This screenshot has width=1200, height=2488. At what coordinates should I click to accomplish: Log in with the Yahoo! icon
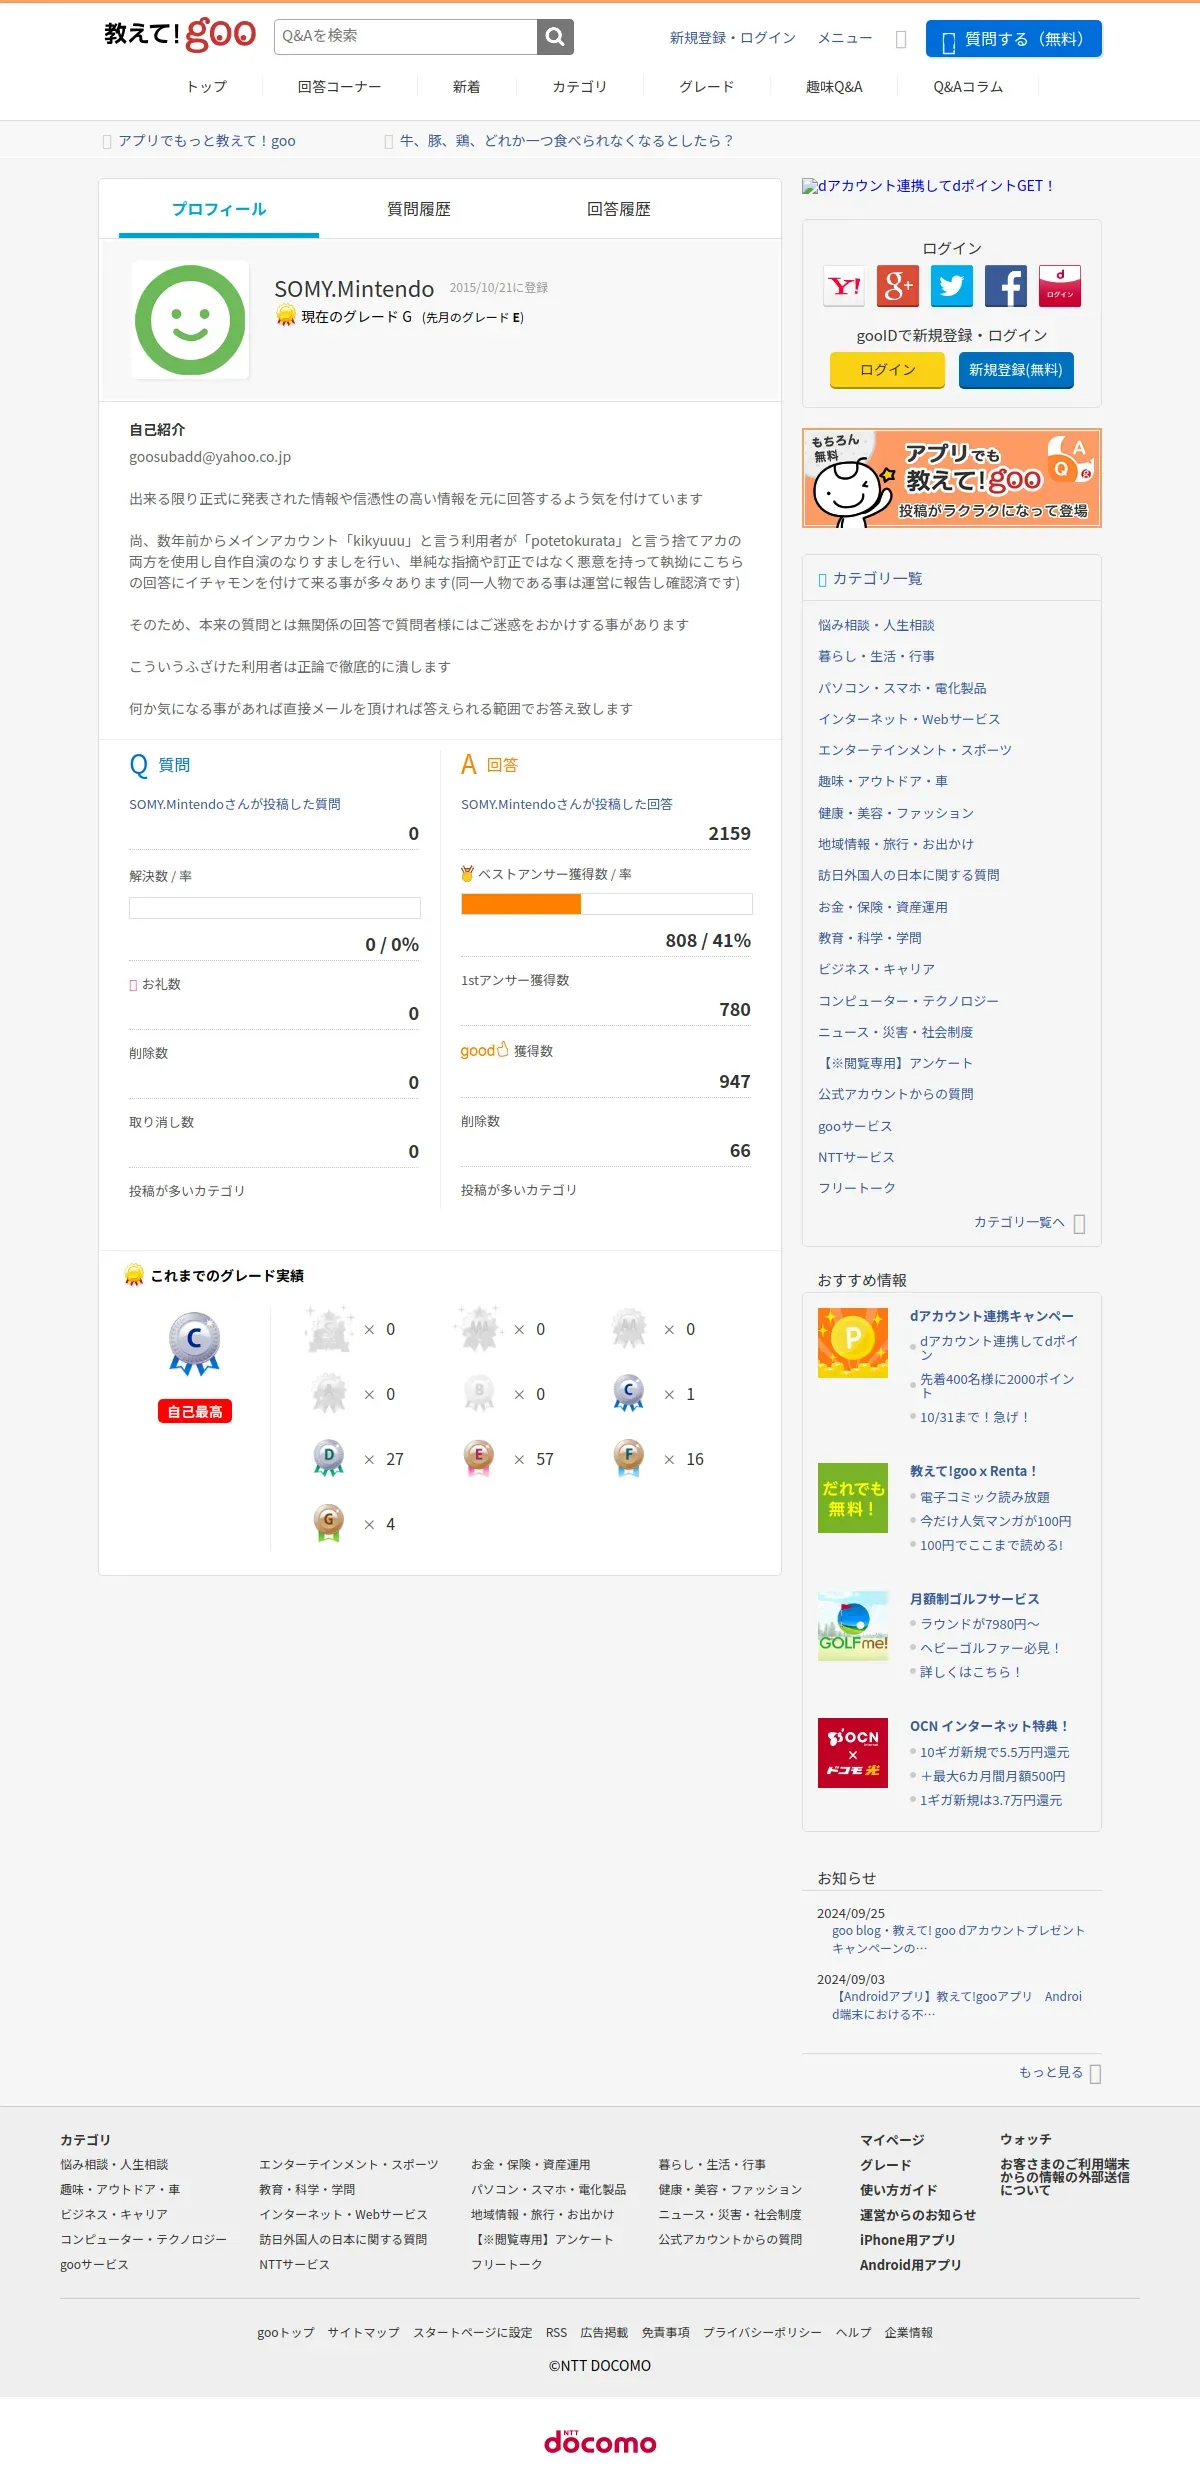coord(844,286)
